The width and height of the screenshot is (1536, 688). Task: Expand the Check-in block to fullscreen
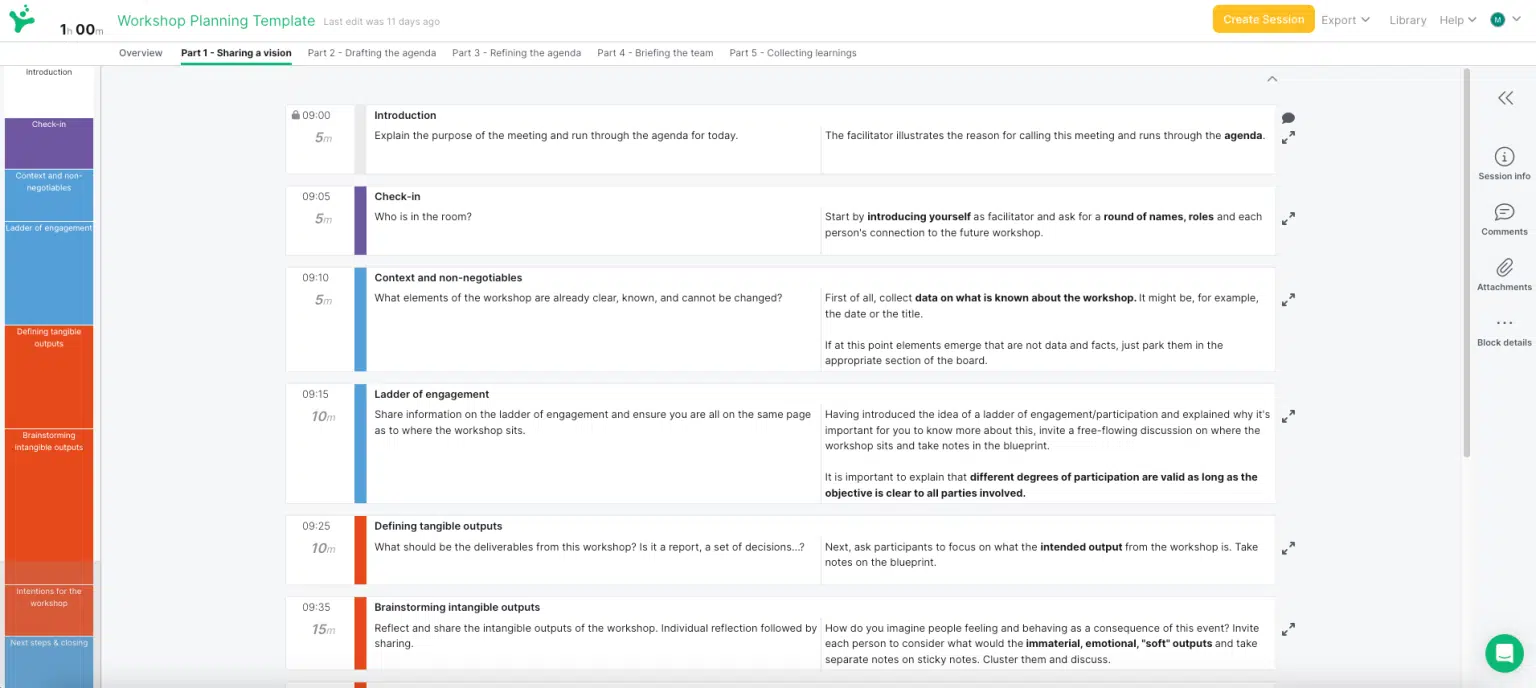pyautogui.click(x=1288, y=218)
